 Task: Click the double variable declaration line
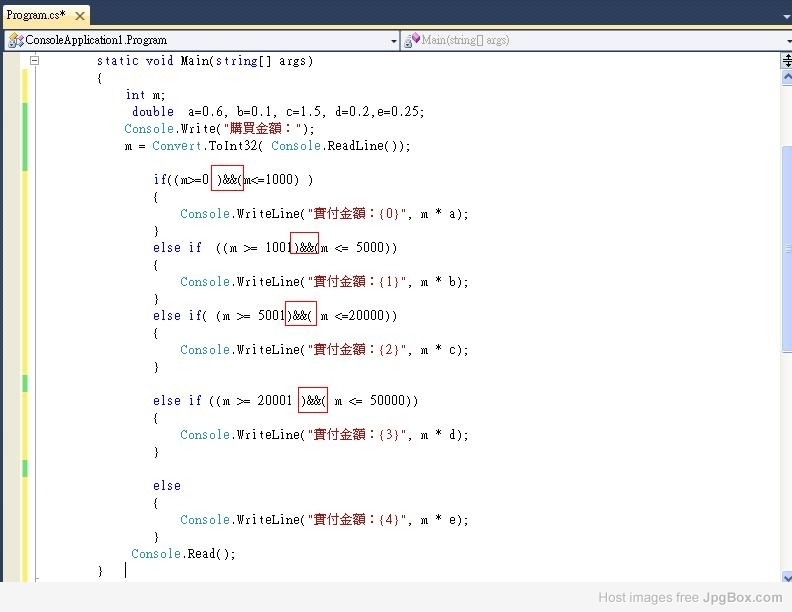278,112
